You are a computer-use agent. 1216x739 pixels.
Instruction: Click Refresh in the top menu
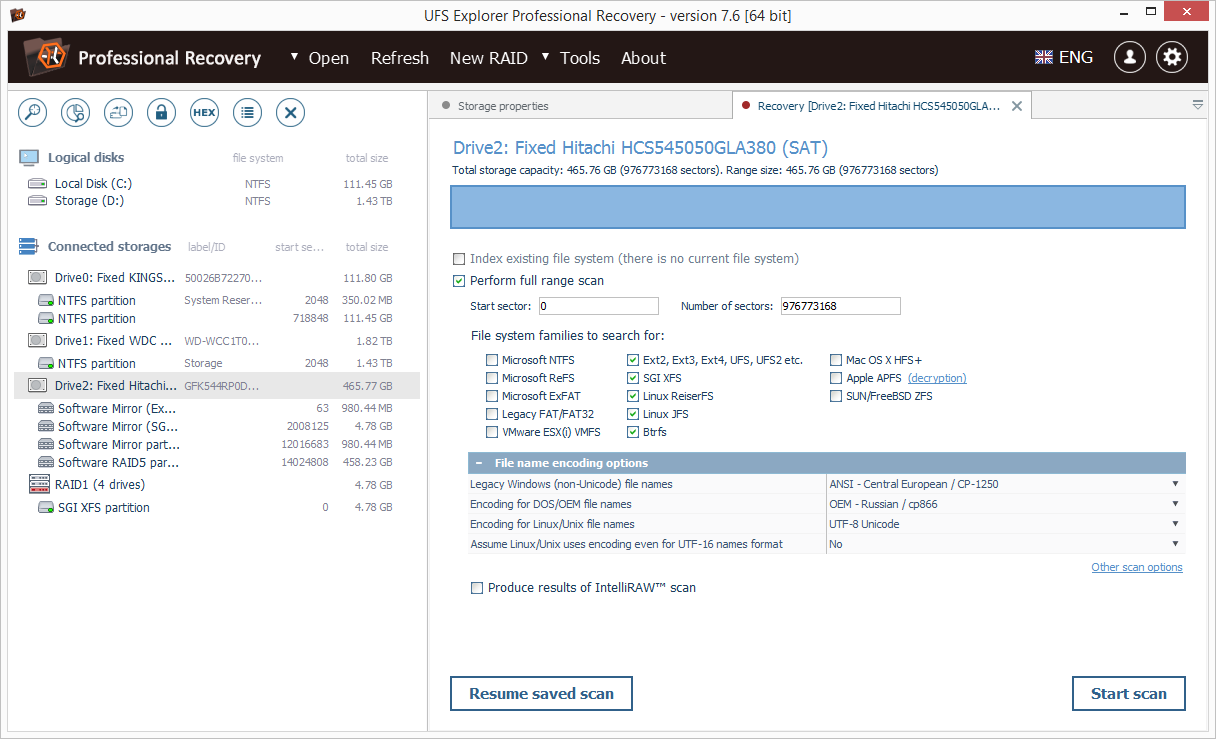pyautogui.click(x=400, y=58)
